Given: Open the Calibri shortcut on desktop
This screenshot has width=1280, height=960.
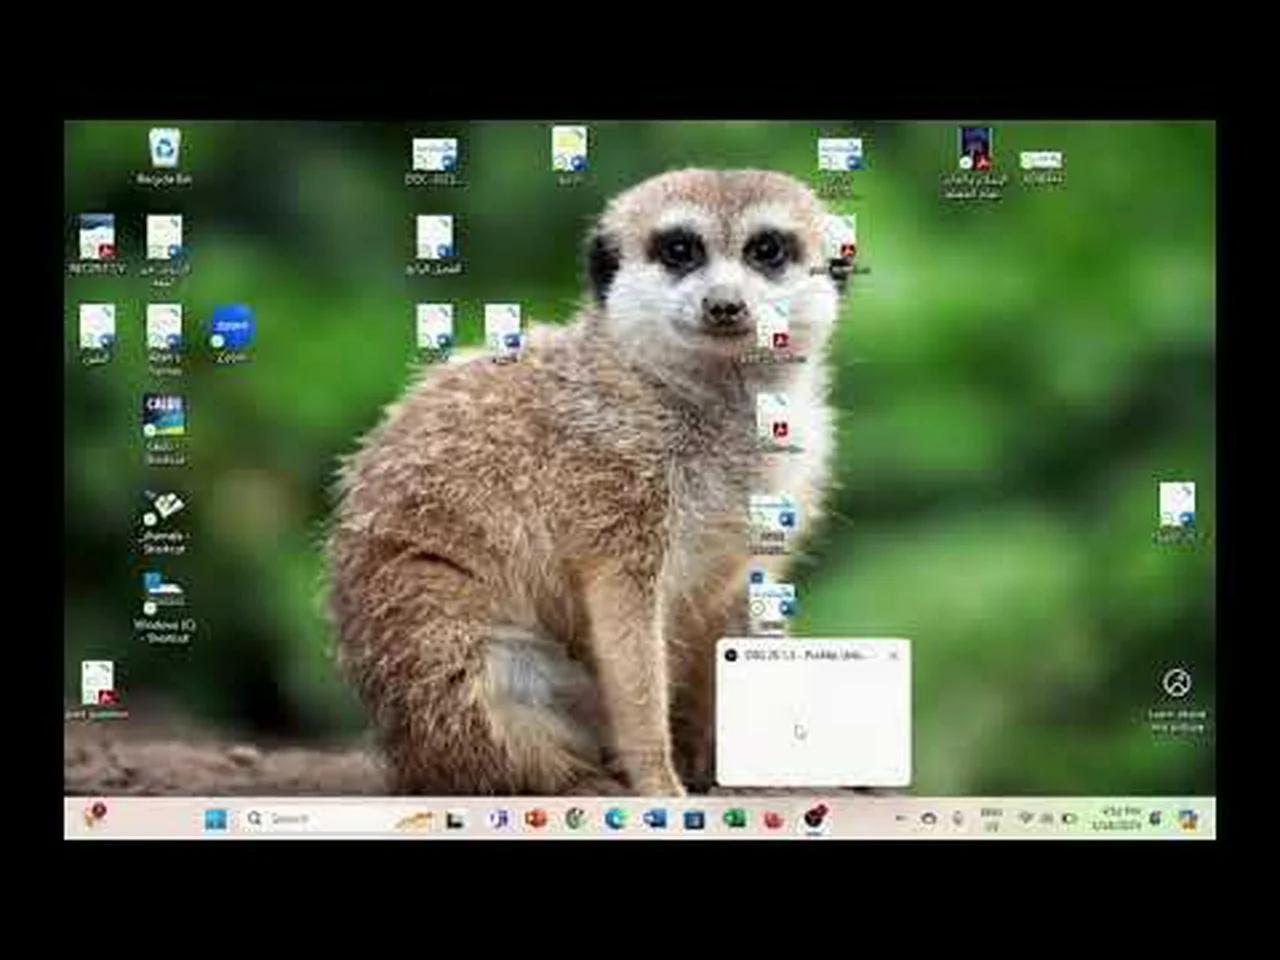Looking at the screenshot, I should tap(164, 420).
